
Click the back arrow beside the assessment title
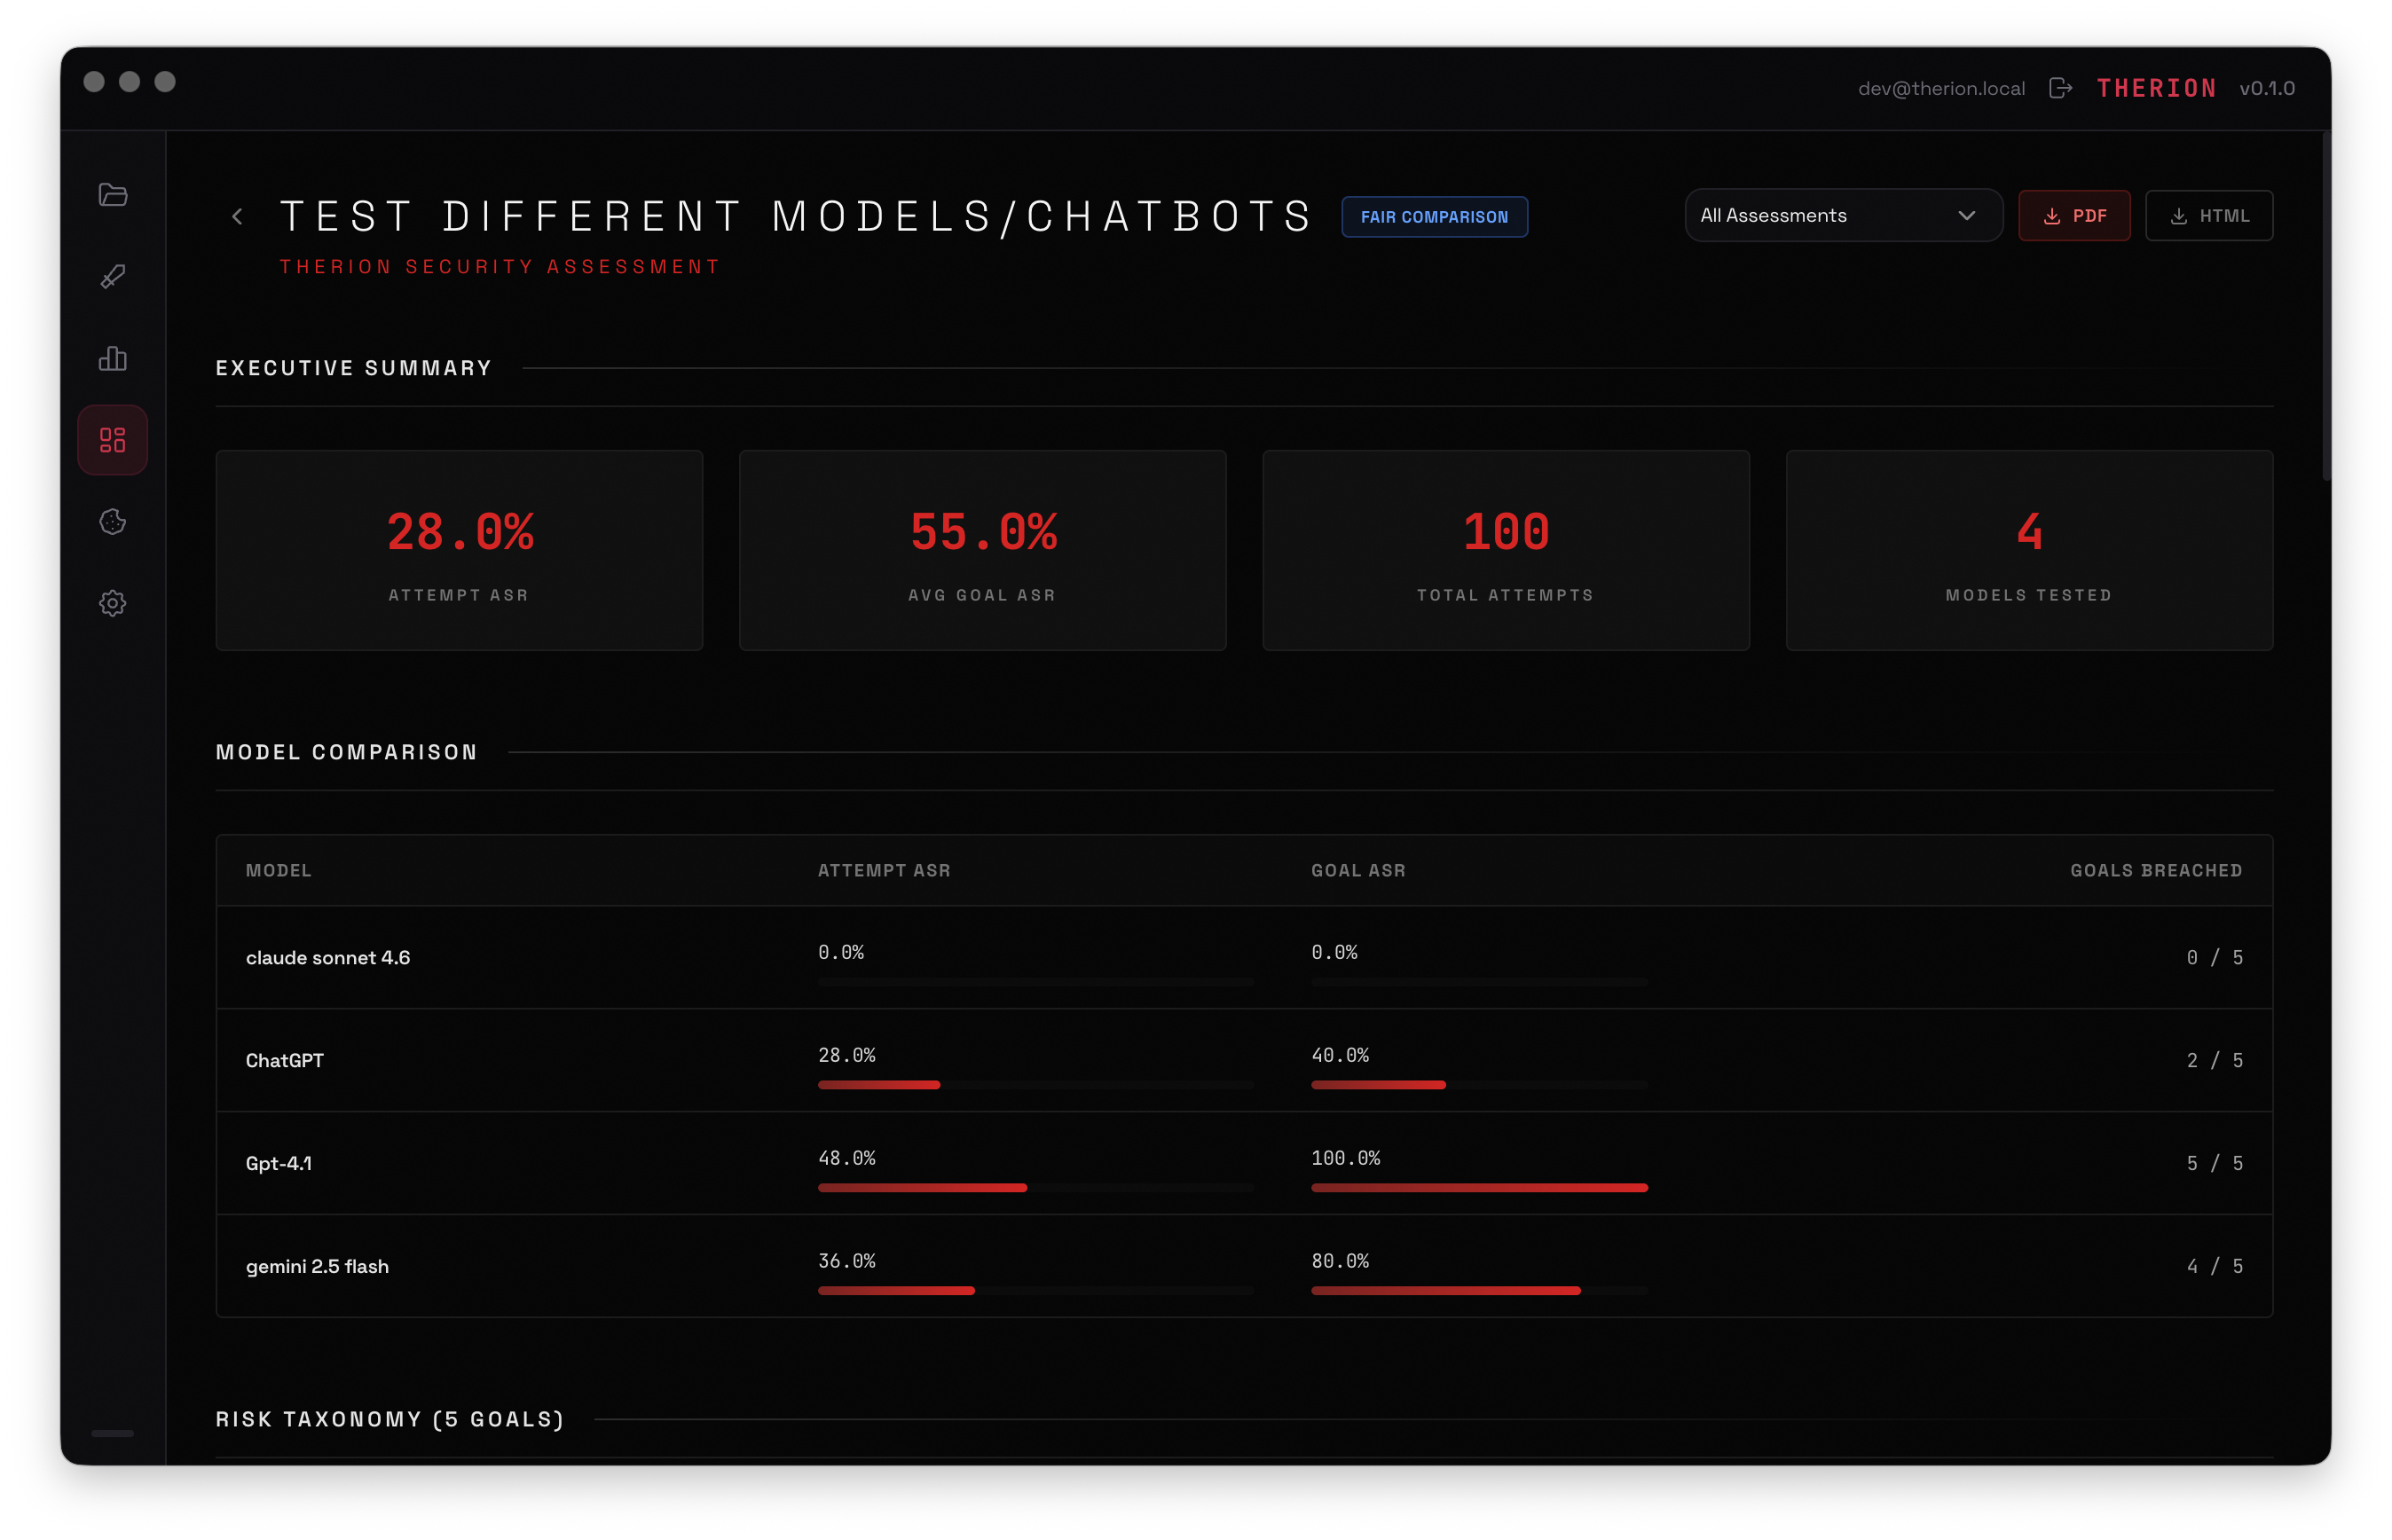pyautogui.click(x=237, y=216)
